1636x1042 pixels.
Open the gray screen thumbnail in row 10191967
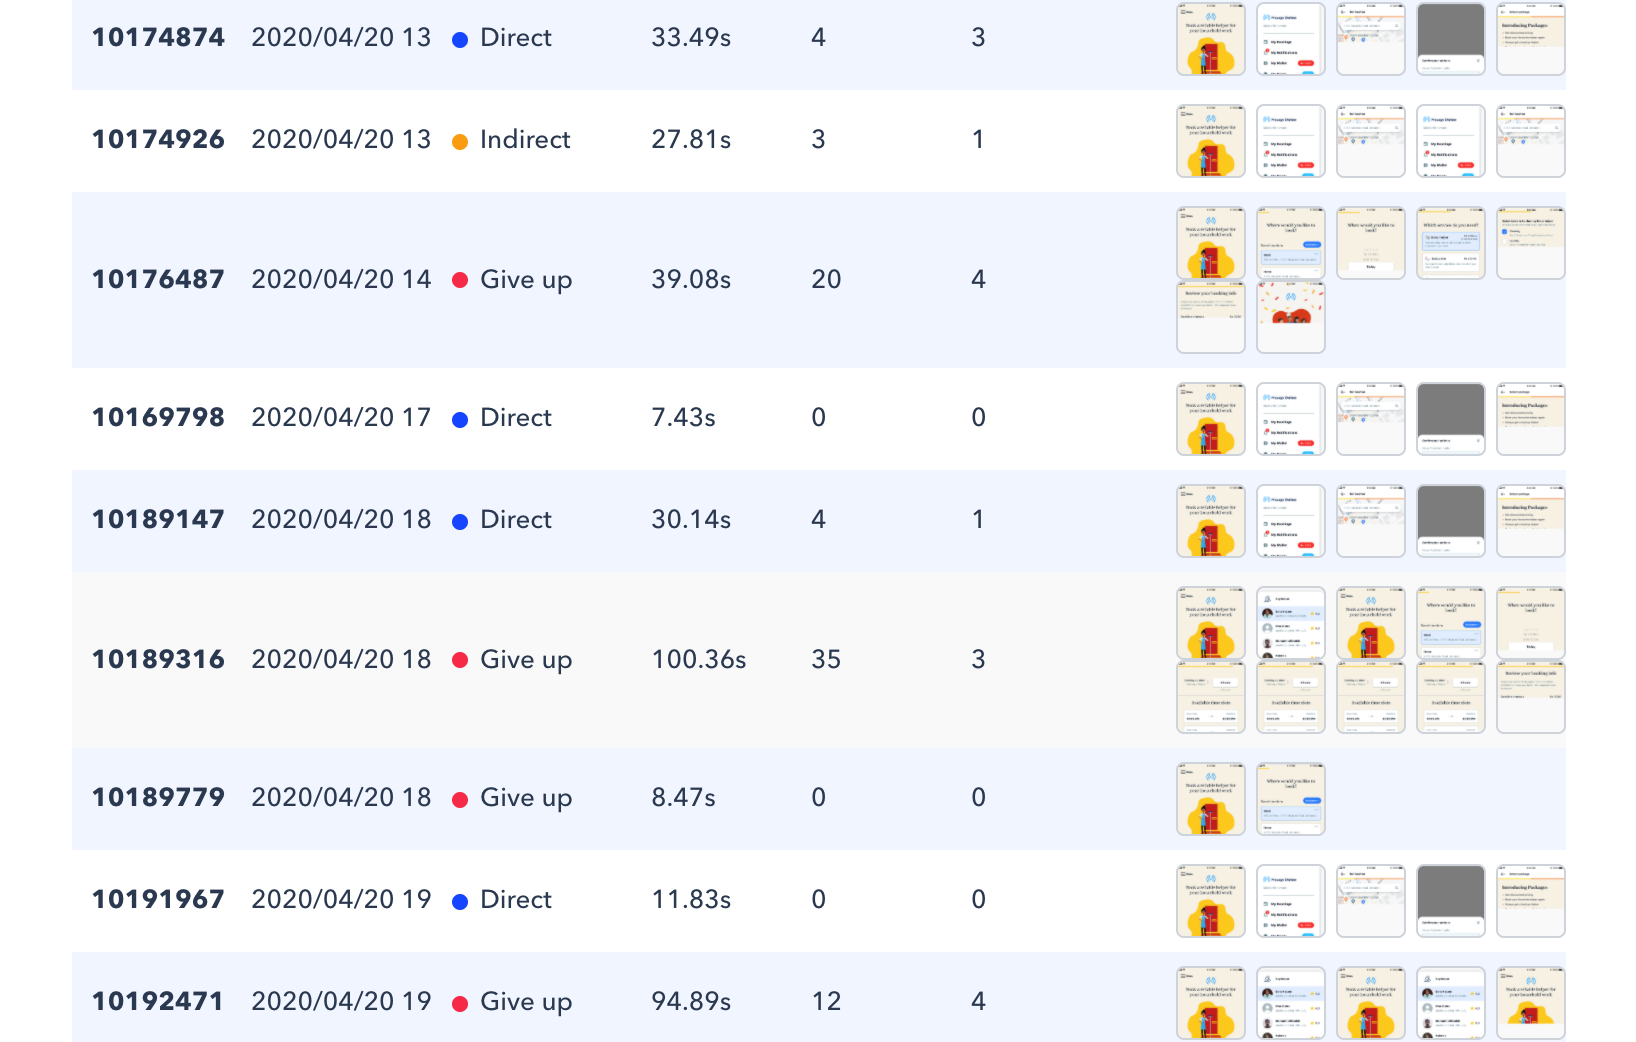tap(1451, 901)
